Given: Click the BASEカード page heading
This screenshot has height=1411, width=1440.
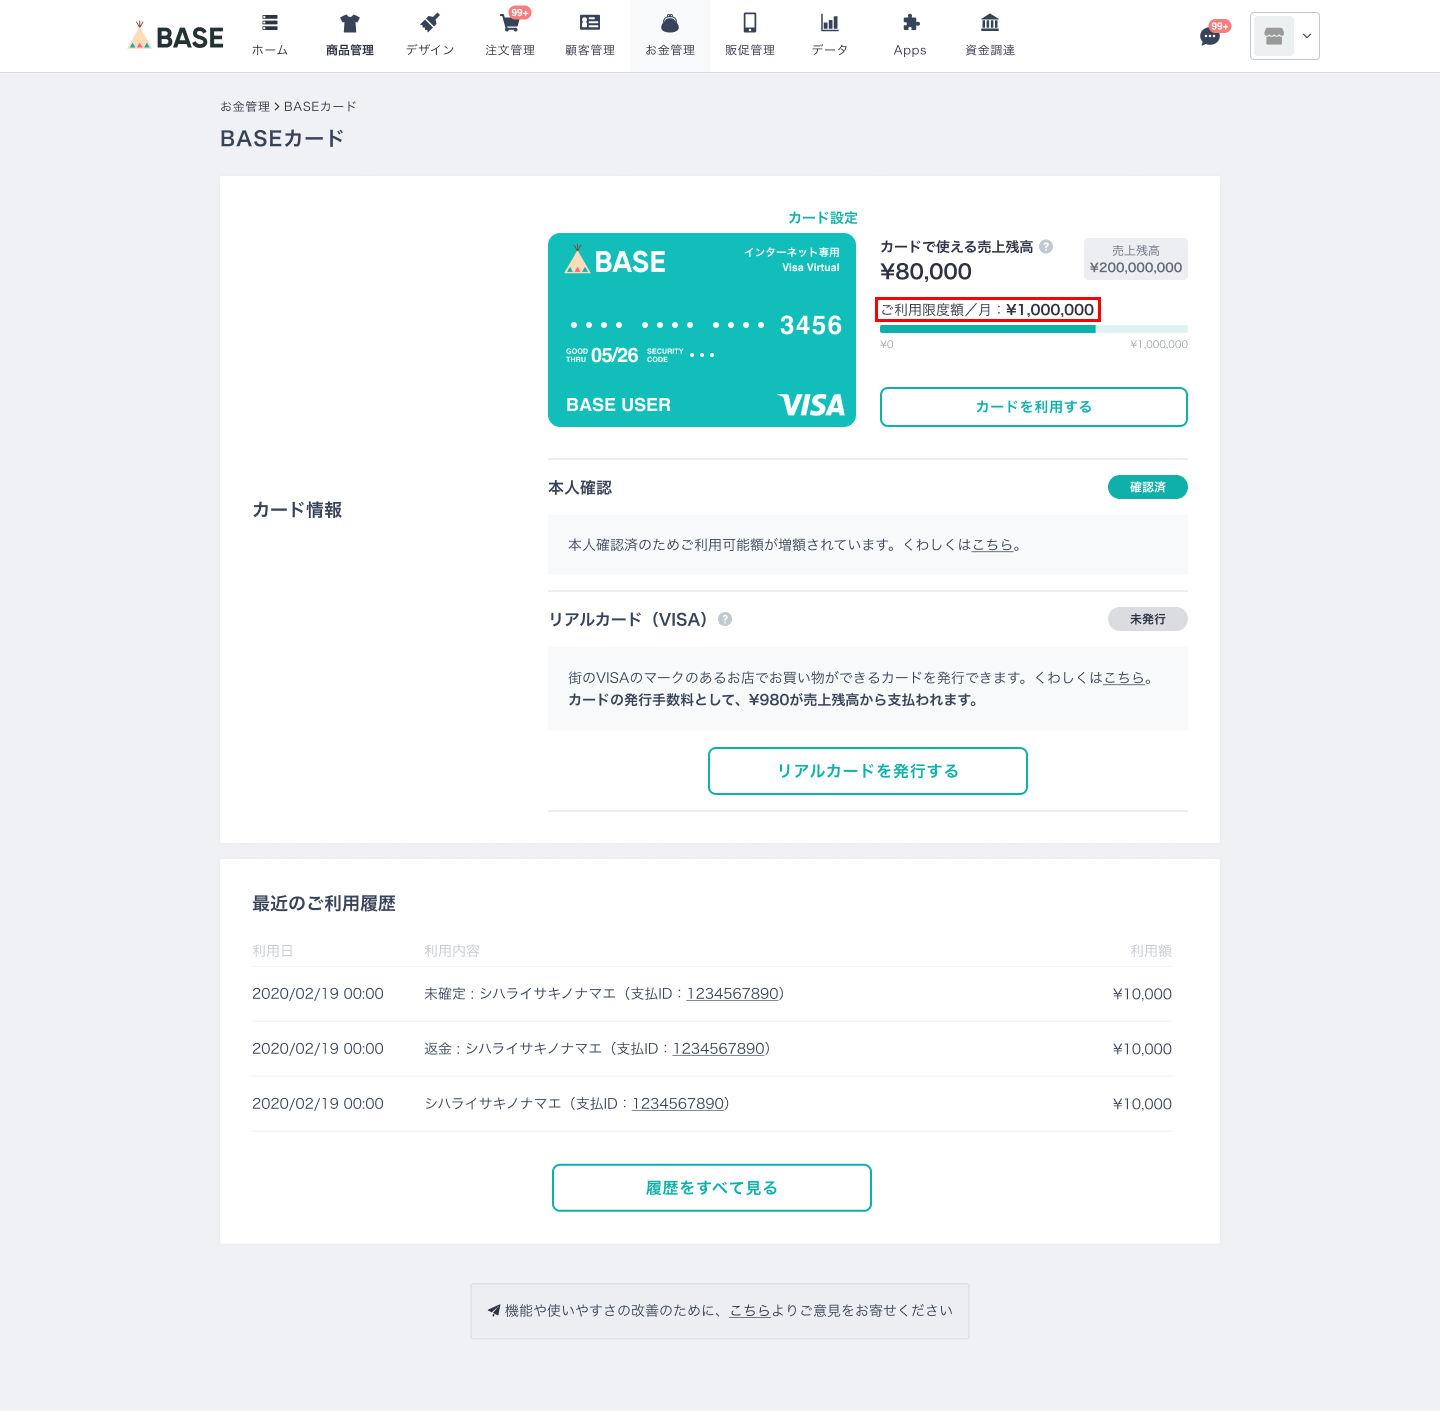Looking at the screenshot, I should pyautogui.click(x=282, y=139).
